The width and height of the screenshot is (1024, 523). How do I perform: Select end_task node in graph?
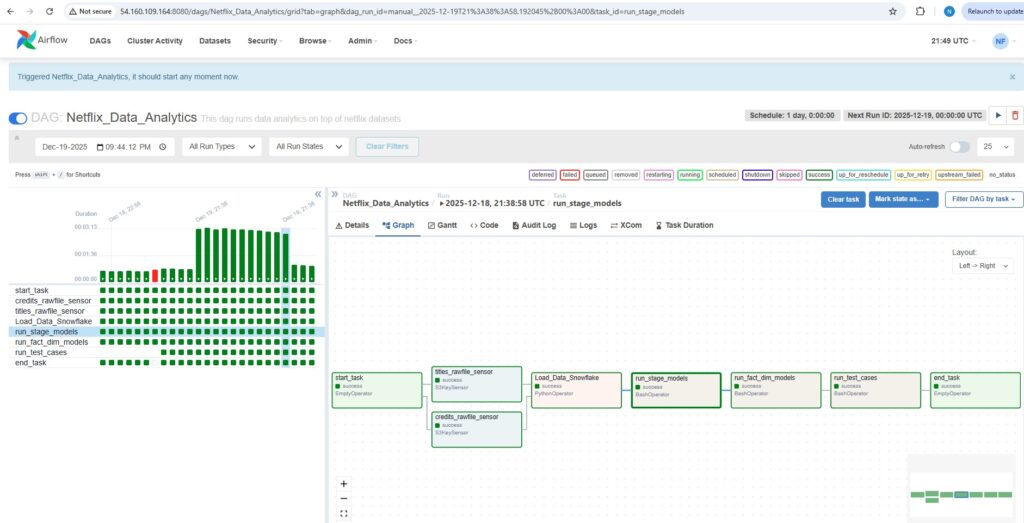coord(976,390)
